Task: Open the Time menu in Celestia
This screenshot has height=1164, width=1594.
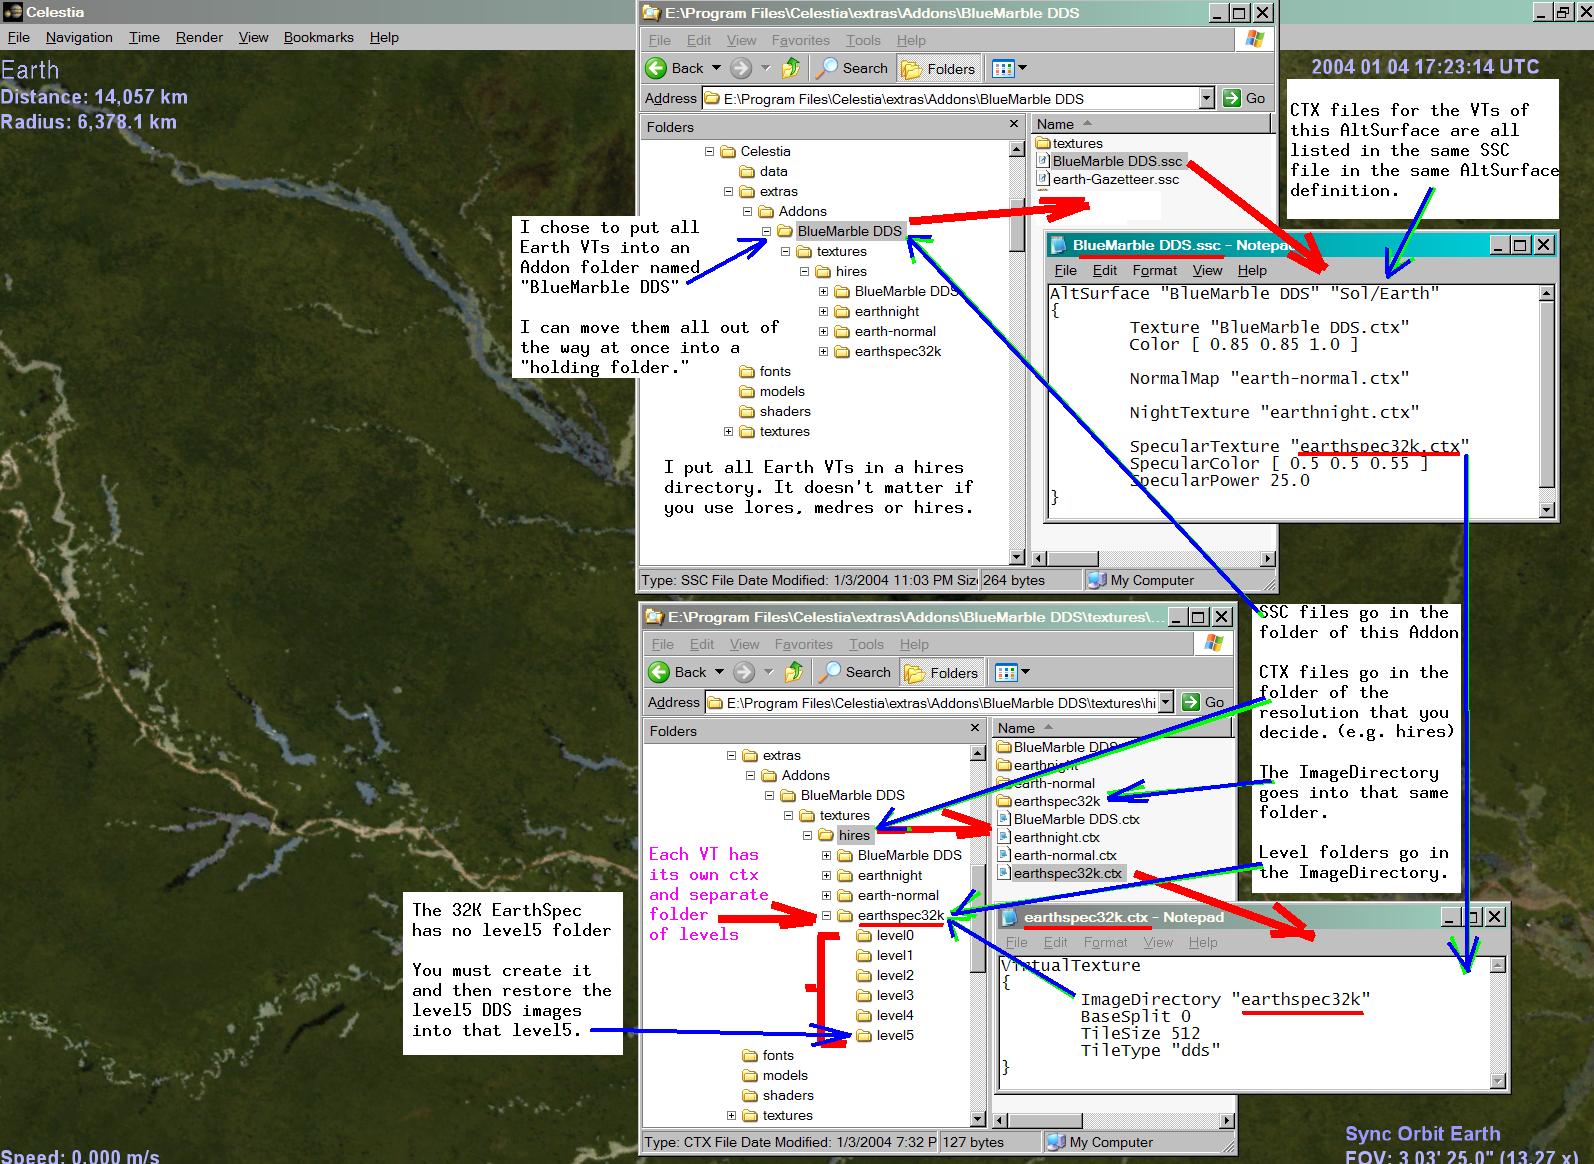Action: point(144,37)
